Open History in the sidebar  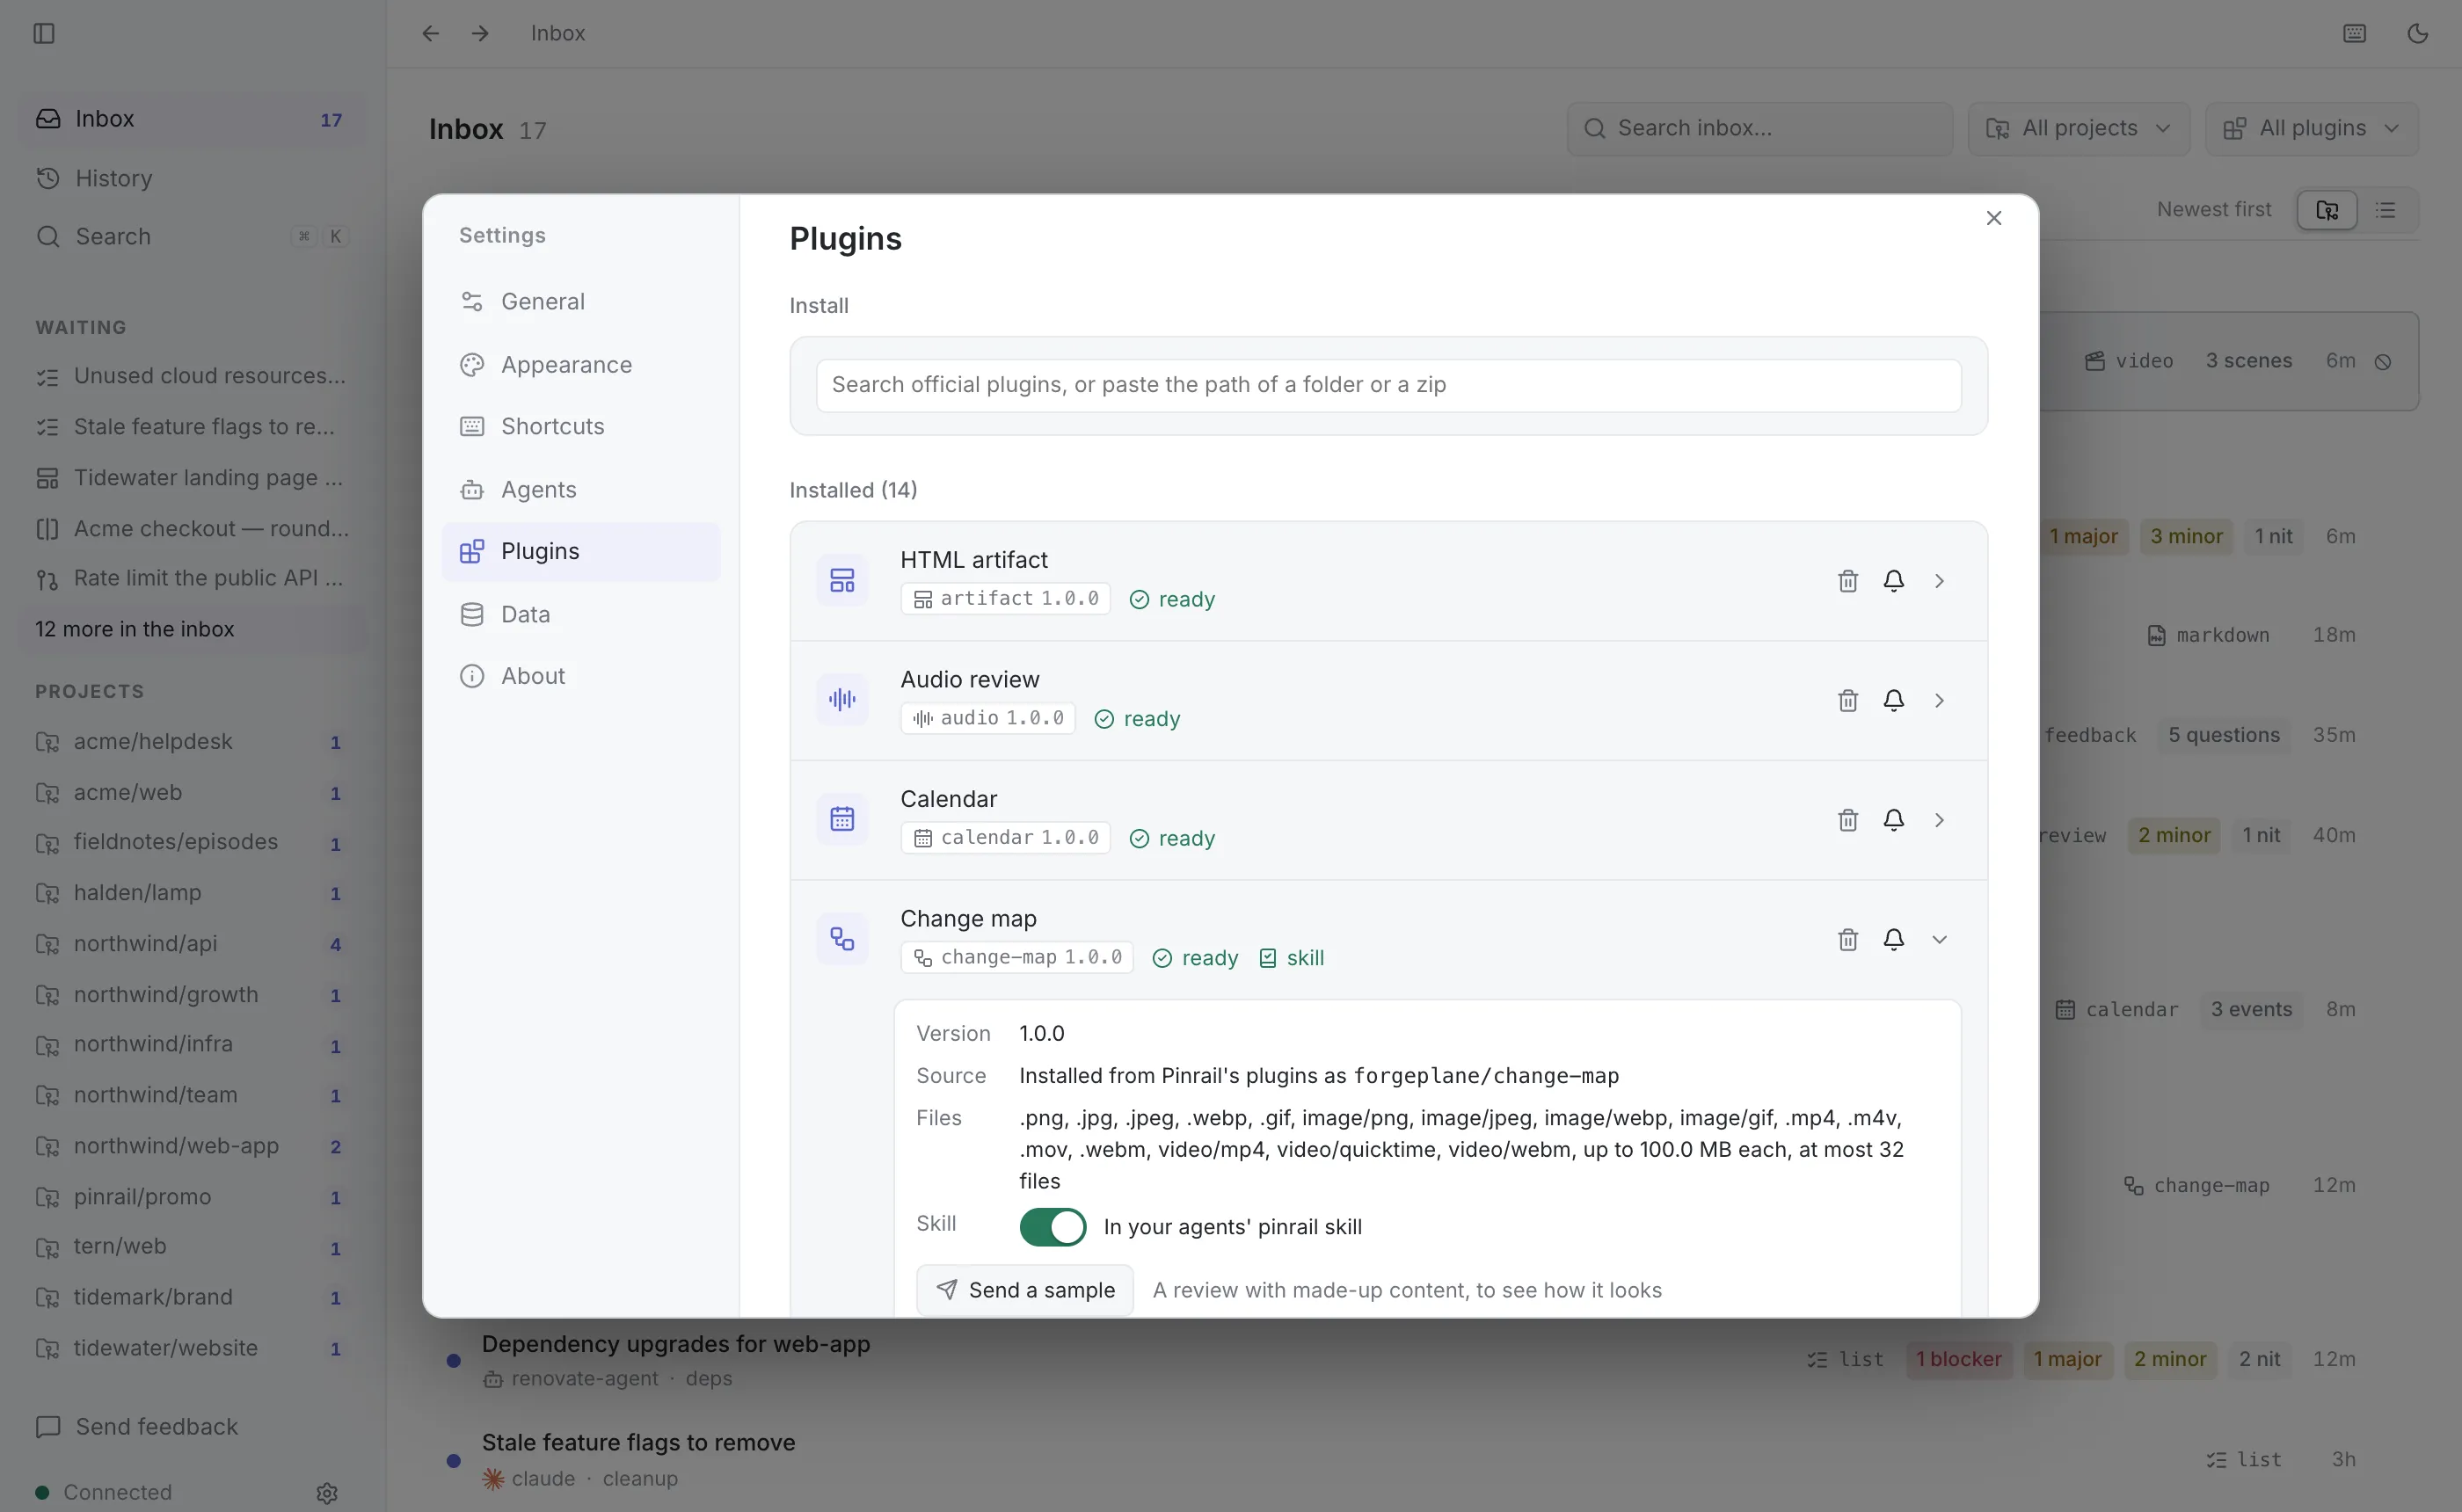tap(192, 178)
